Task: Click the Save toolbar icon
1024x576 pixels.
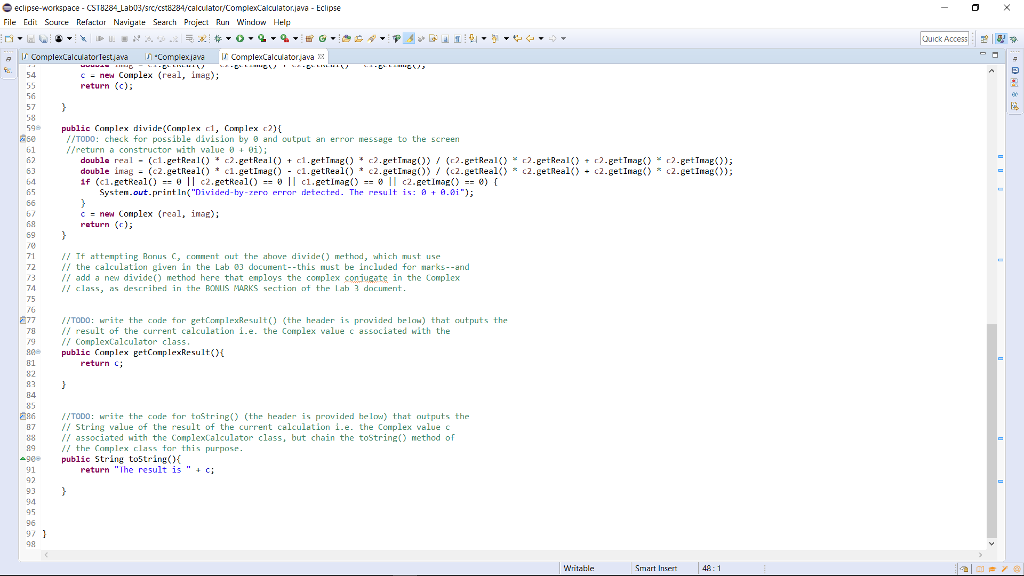Action: point(31,39)
